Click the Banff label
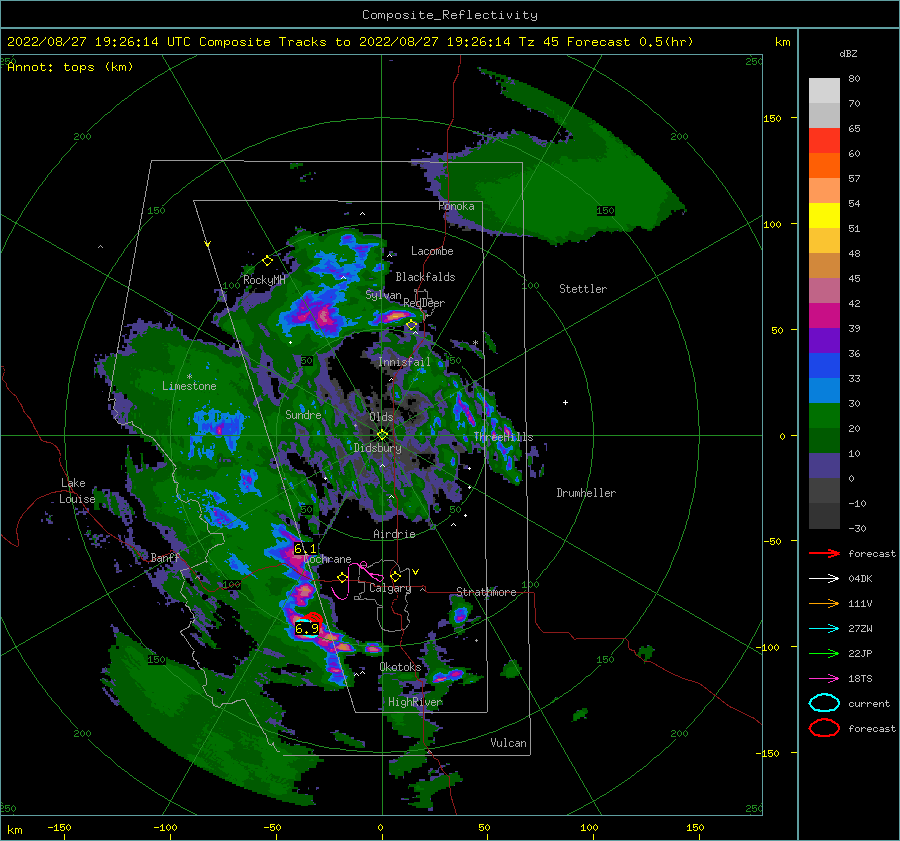This screenshot has width=900, height=841. coord(165,558)
